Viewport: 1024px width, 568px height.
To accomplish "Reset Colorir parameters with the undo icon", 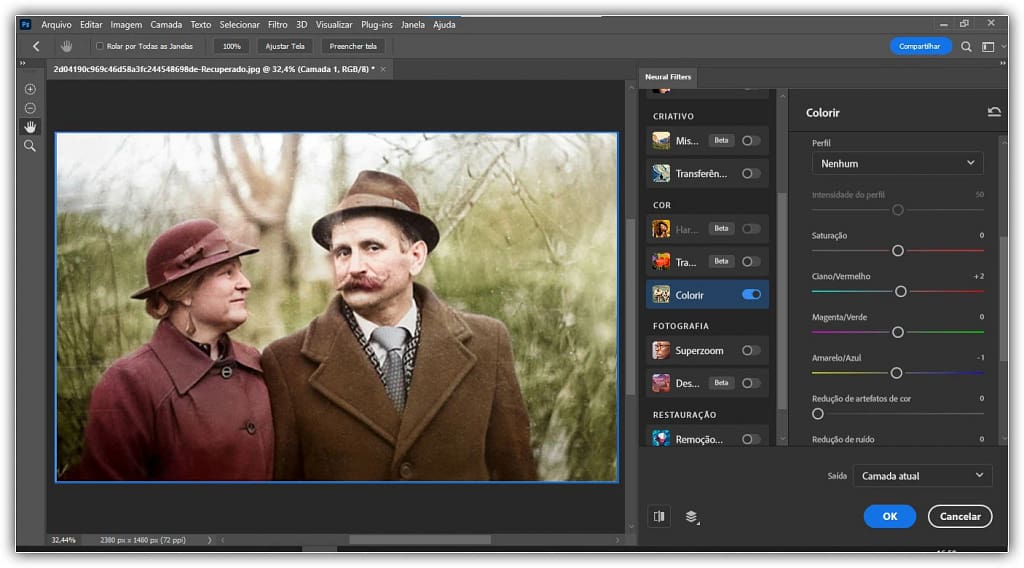I will pyautogui.click(x=993, y=112).
